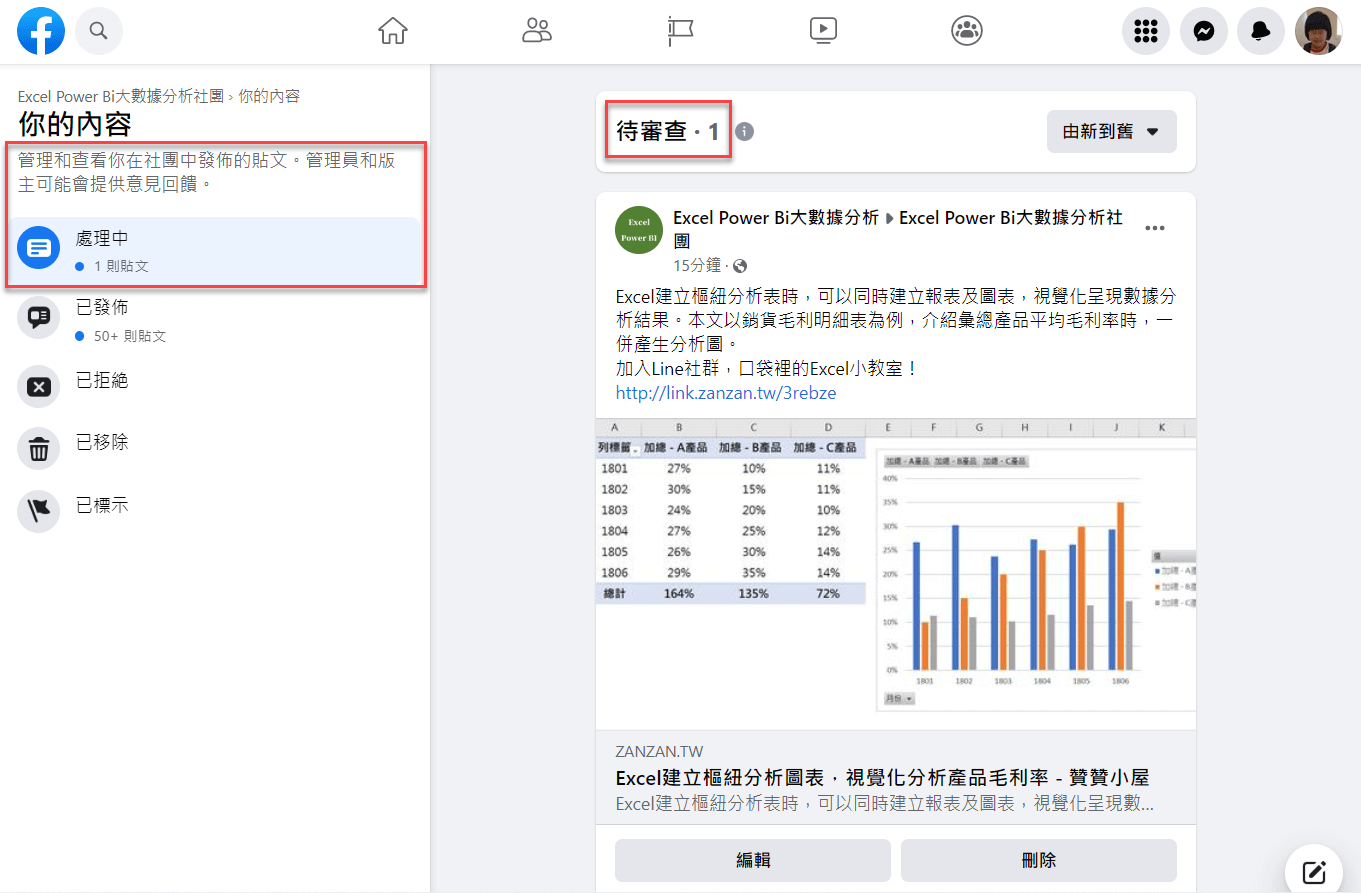Click the 處理中 chat bubble icon
The image size is (1361, 893).
point(39,247)
